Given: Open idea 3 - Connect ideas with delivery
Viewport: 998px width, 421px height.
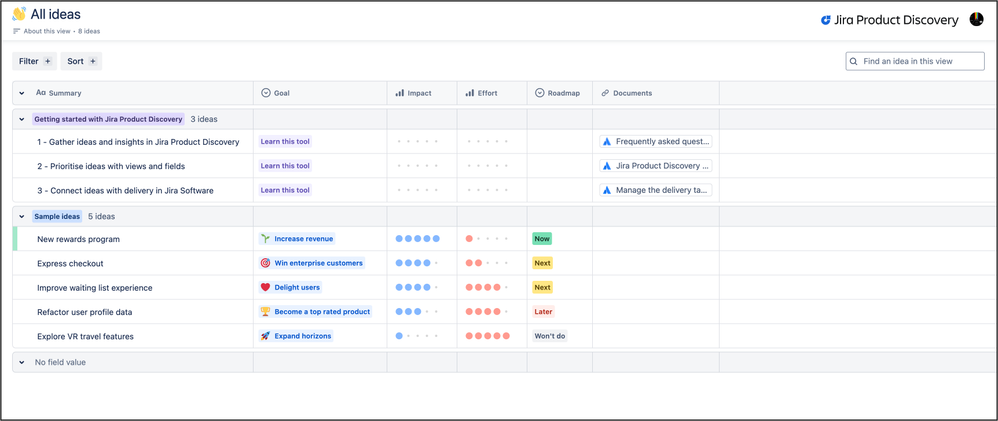Looking at the screenshot, I should (x=125, y=190).
